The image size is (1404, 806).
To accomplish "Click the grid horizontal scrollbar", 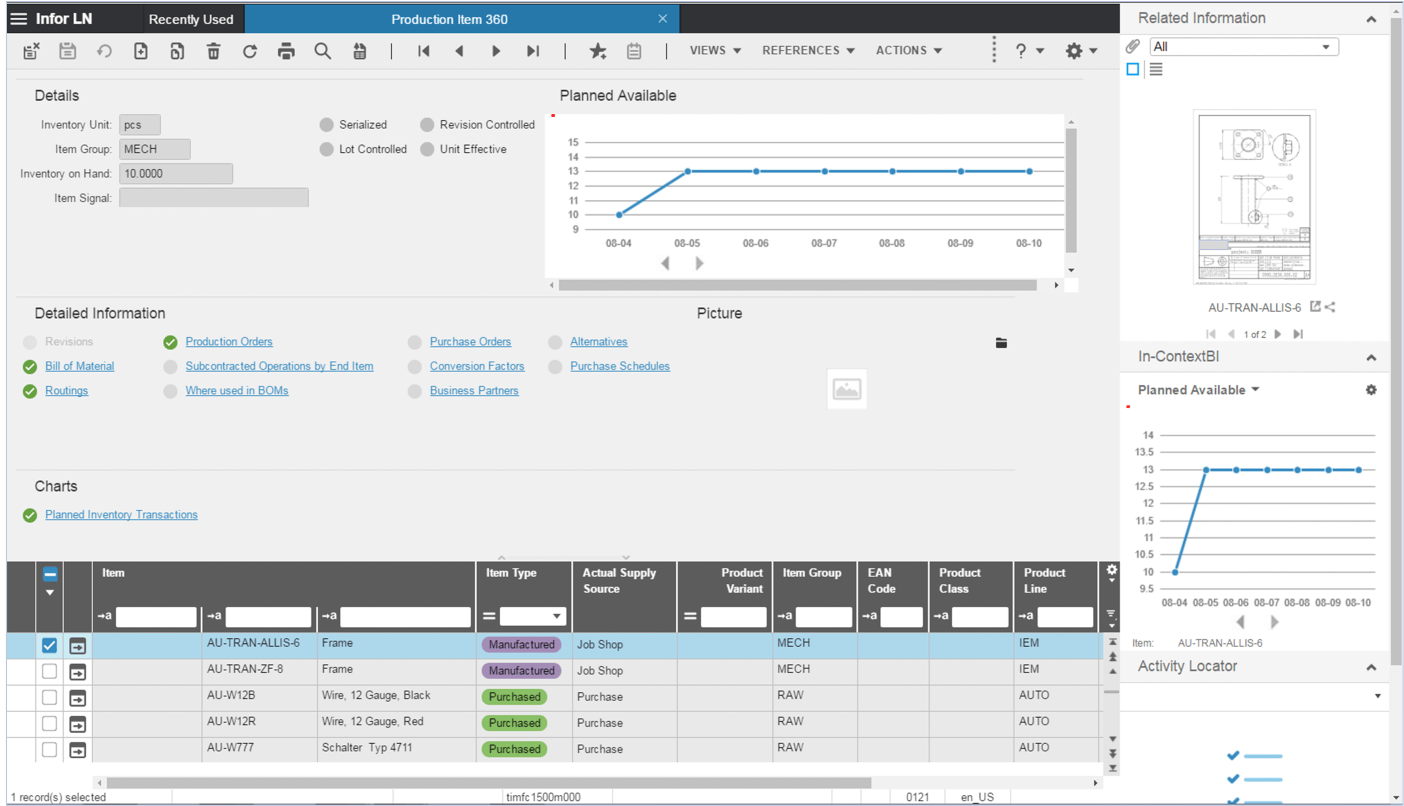I will (488, 783).
